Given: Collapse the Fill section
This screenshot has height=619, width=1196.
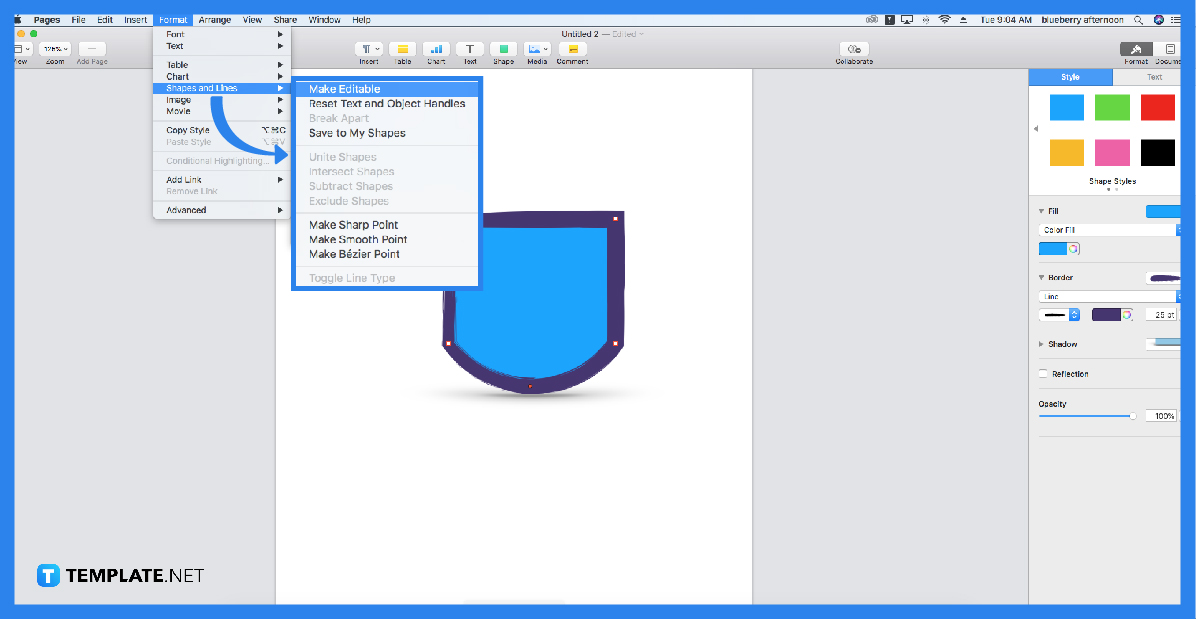Looking at the screenshot, I should 1041,210.
